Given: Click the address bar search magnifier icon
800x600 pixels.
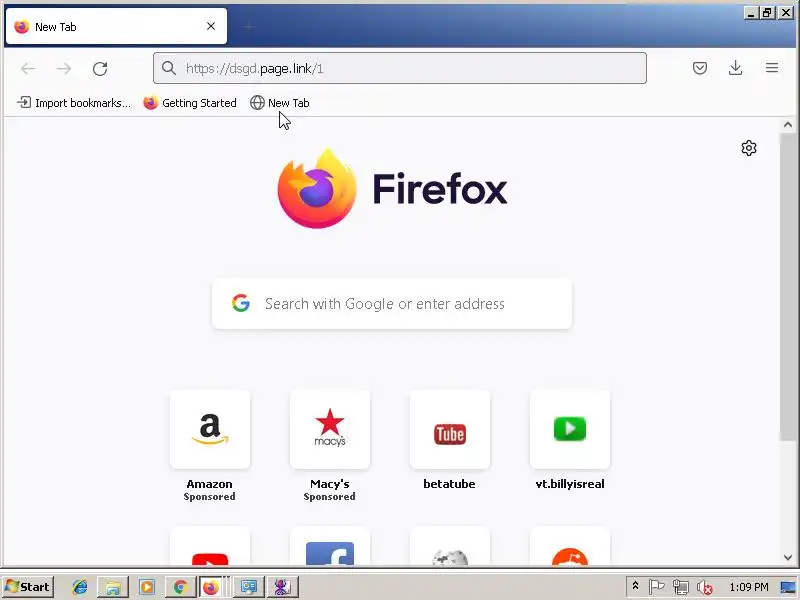Looking at the screenshot, I should click(169, 68).
